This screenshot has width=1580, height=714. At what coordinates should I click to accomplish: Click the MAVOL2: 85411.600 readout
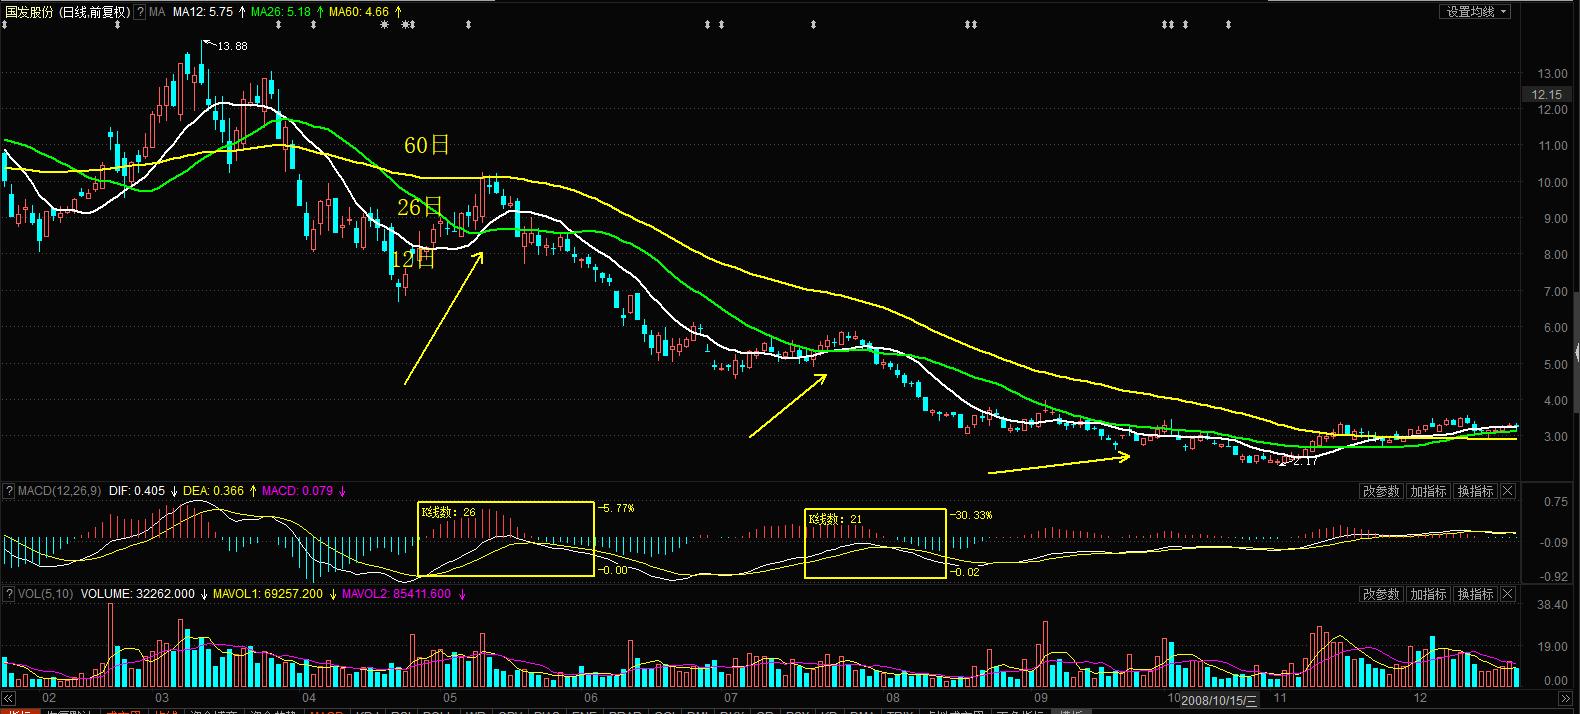396,594
